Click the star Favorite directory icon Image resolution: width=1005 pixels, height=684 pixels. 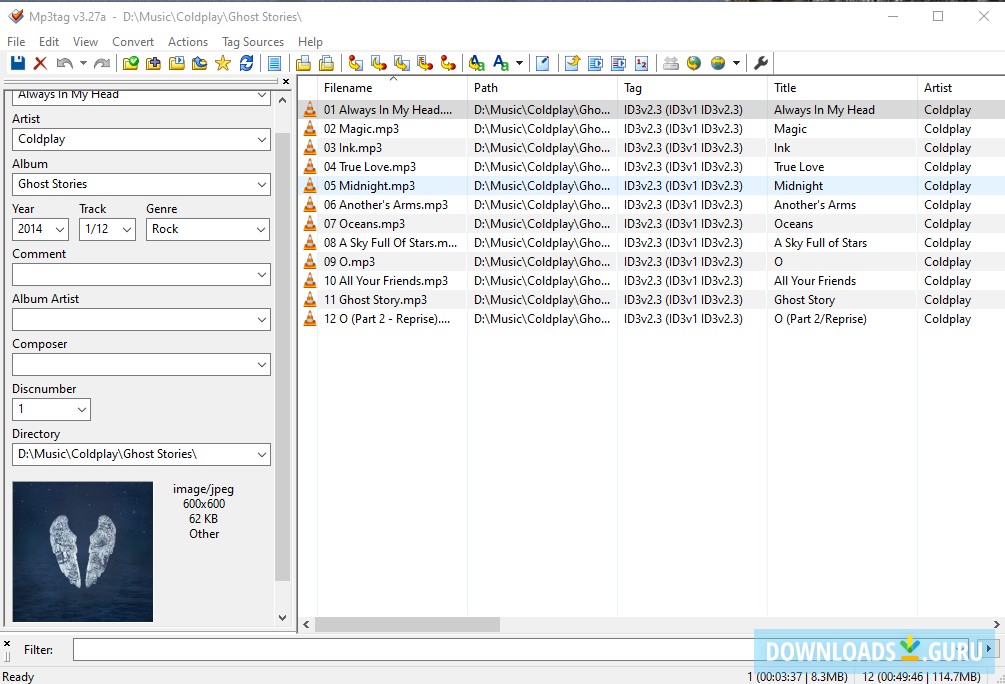click(222, 62)
